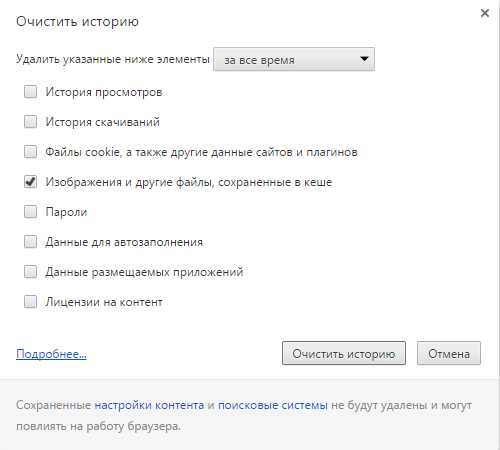The height and width of the screenshot is (450, 500).
Task: Check the Файлы cookie и данные сайтов box
Action: pyautogui.click(x=30, y=152)
